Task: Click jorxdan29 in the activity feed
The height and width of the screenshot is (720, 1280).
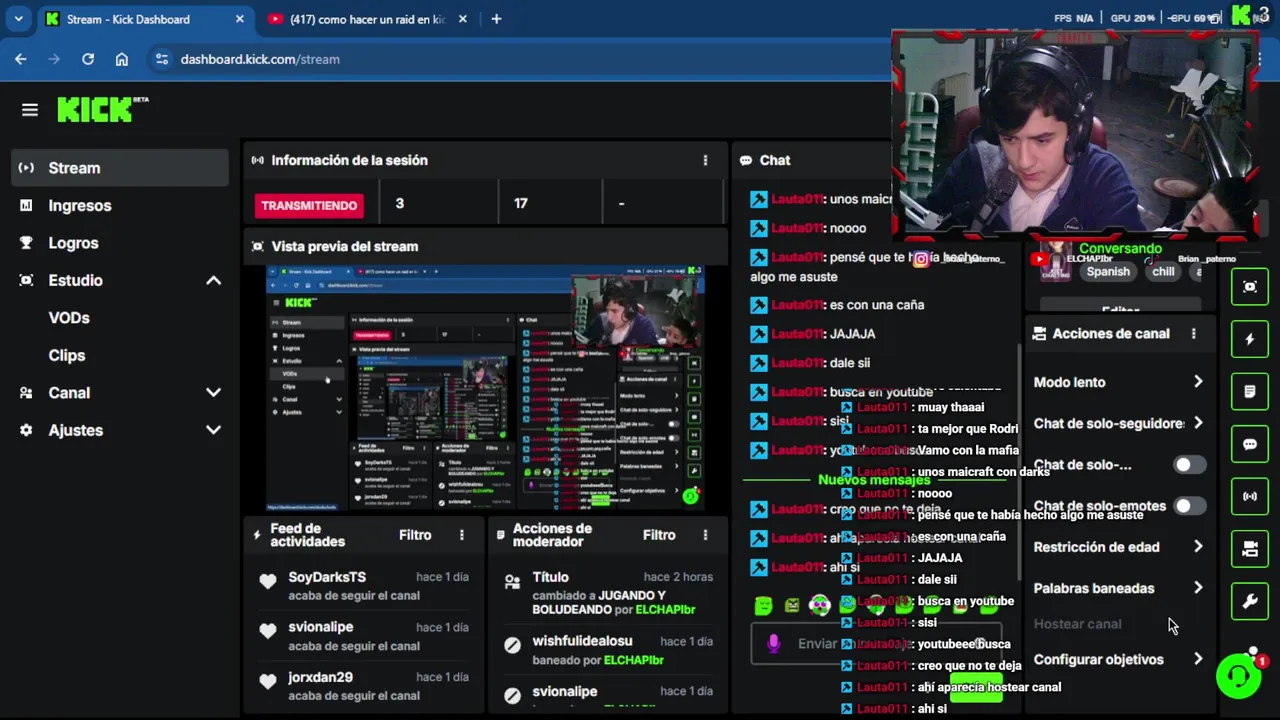Action: tap(320, 677)
